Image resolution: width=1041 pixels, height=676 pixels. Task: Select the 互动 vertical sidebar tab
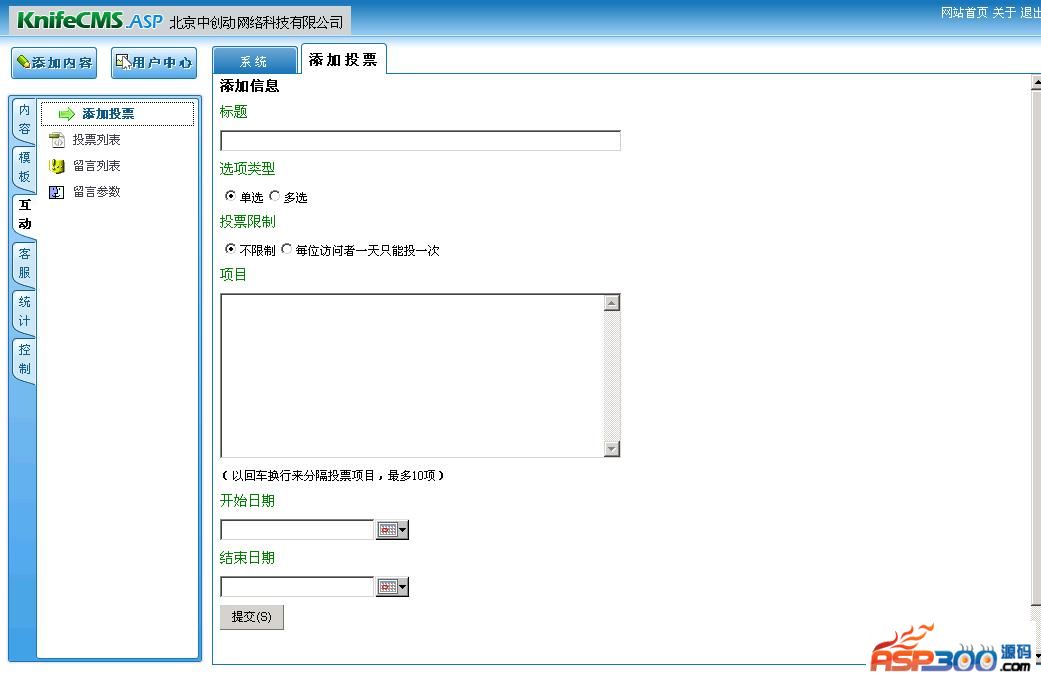tap(24, 214)
